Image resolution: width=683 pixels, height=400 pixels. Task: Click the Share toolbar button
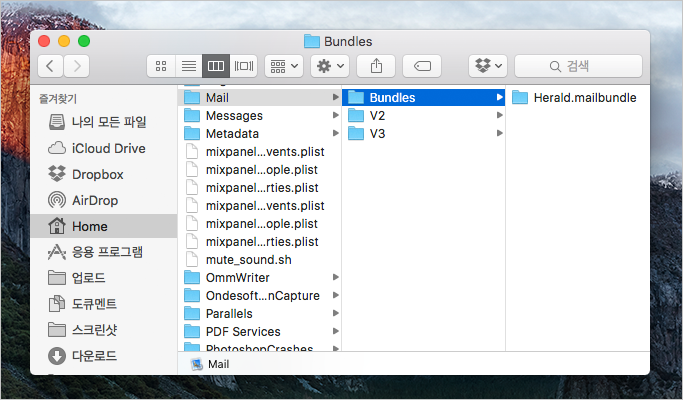(376, 66)
